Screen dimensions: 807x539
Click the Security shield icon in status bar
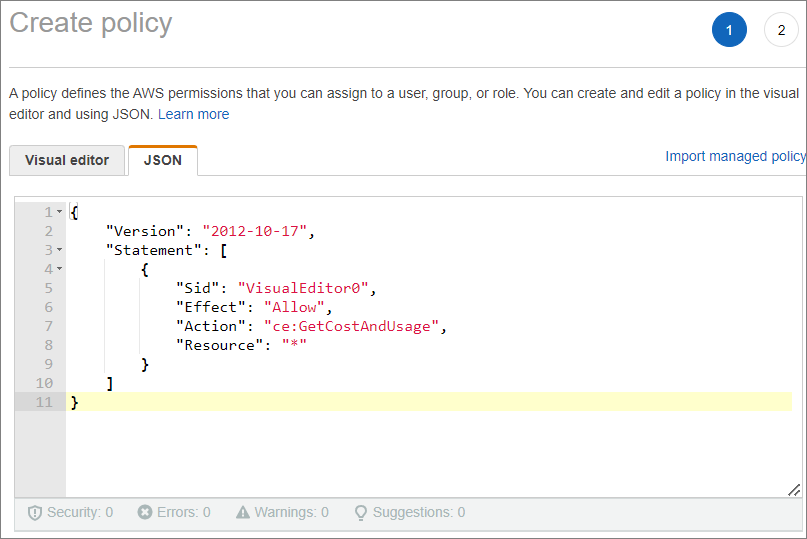point(34,513)
